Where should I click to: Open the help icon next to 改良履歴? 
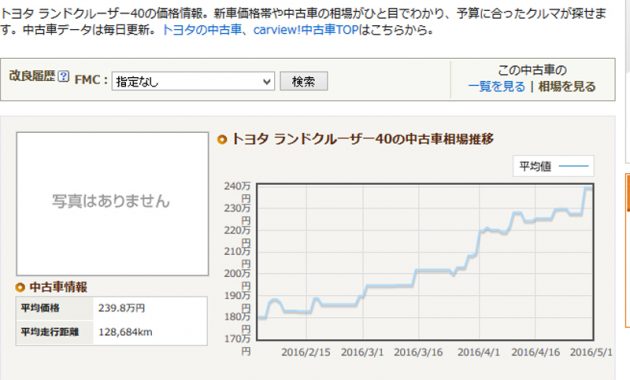[63, 76]
